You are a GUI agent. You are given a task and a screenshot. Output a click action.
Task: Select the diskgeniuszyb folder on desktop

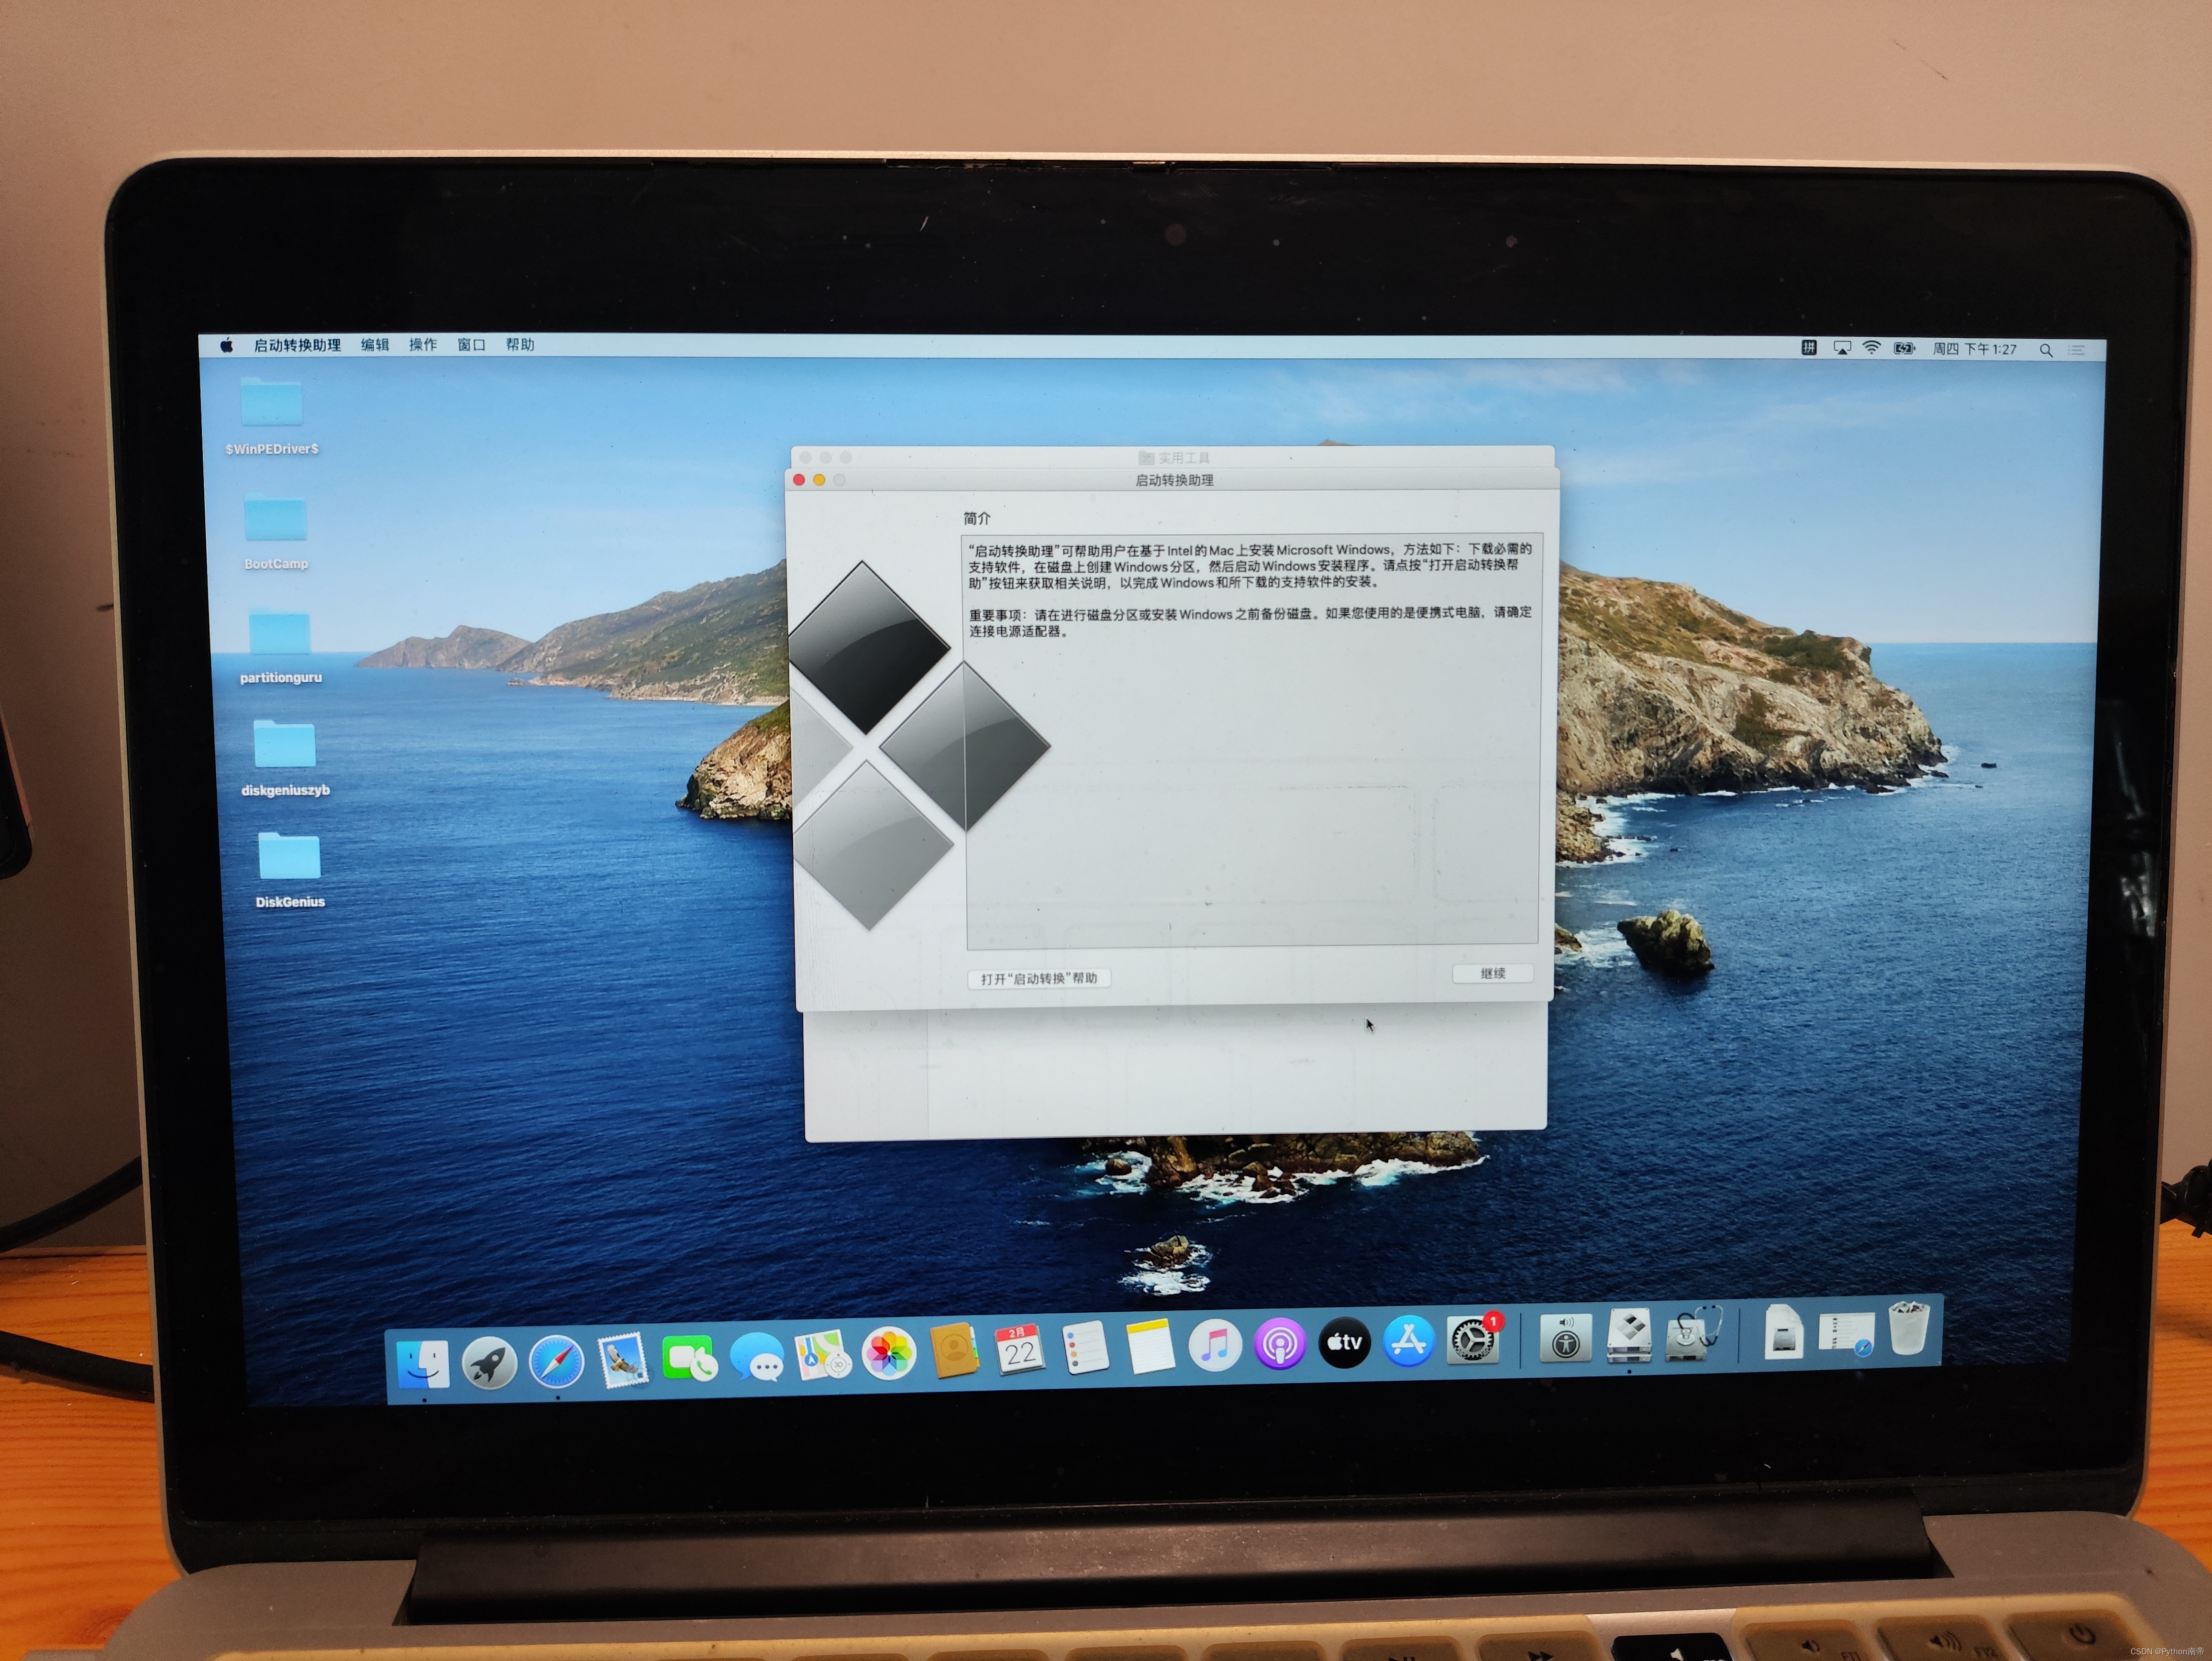point(285,758)
